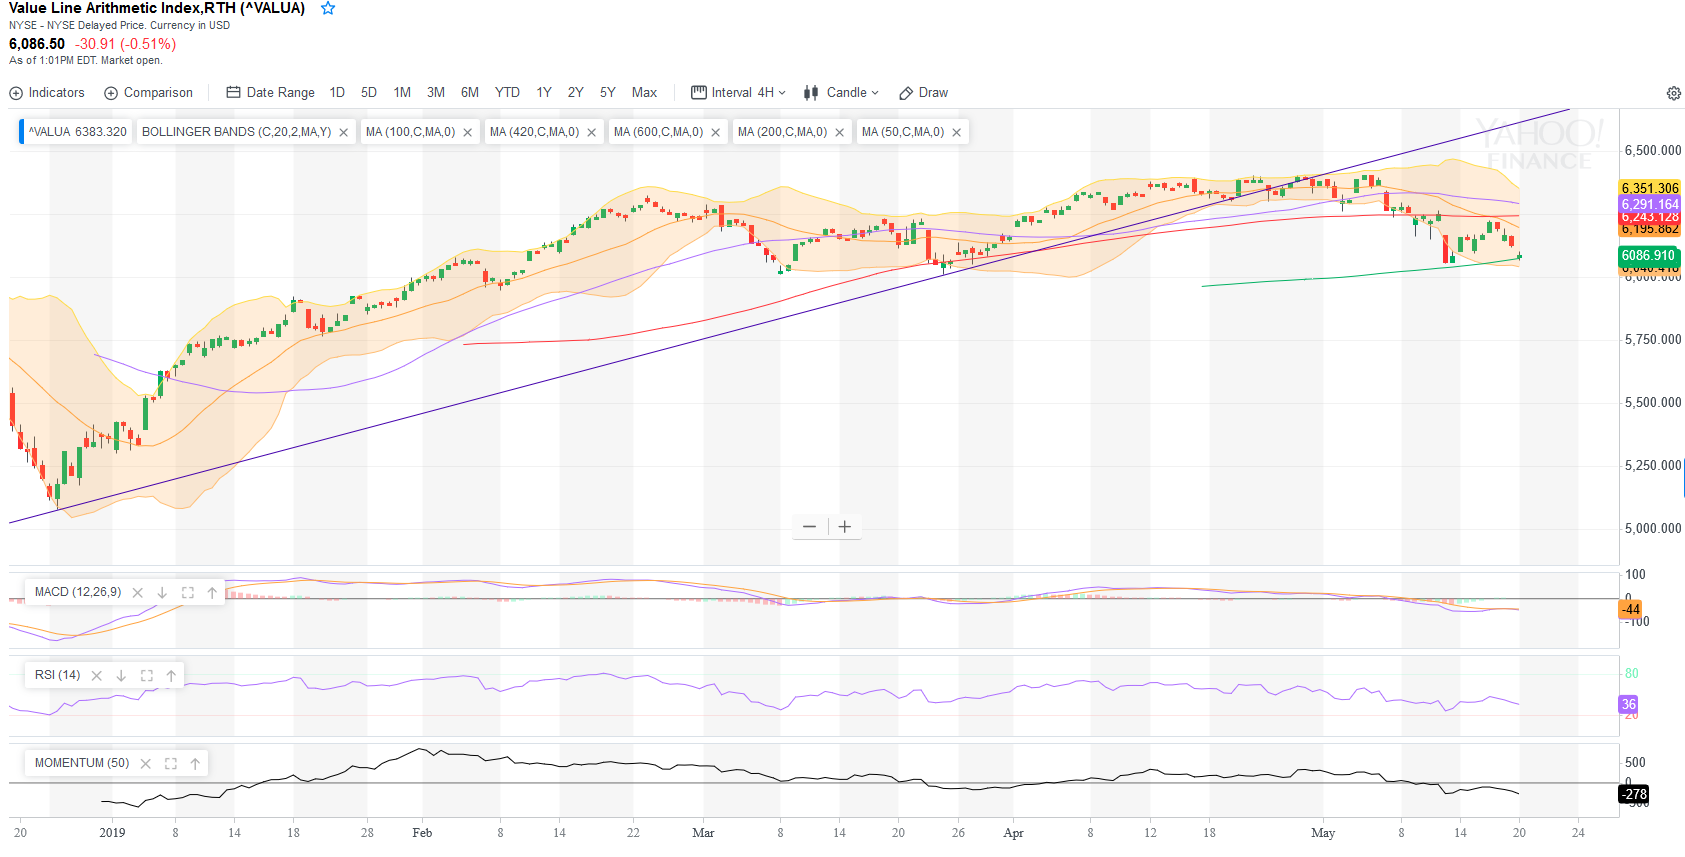
Task: Open the Indicators menu
Action: tap(47, 93)
